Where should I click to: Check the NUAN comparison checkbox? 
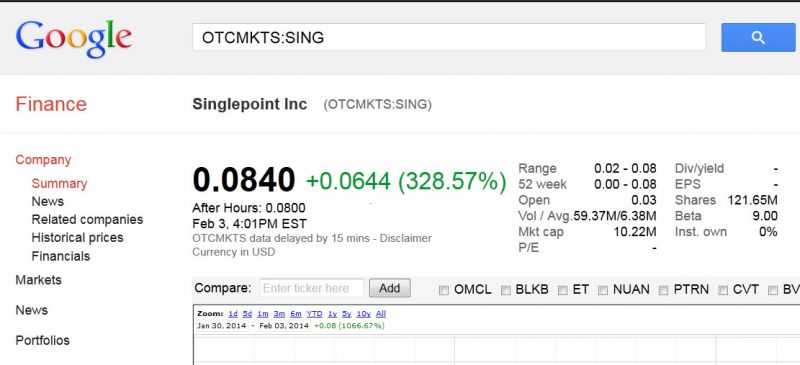coord(603,290)
